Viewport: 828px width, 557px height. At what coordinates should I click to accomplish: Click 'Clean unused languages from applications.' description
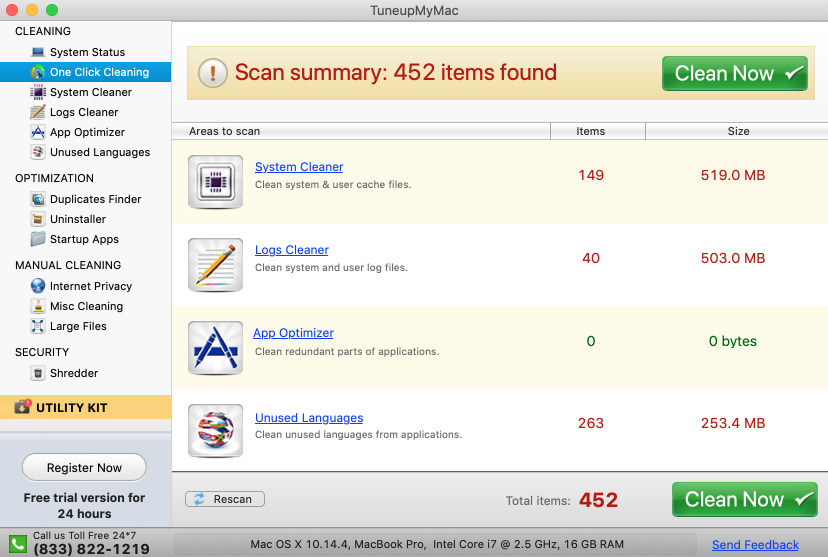[x=359, y=435]
